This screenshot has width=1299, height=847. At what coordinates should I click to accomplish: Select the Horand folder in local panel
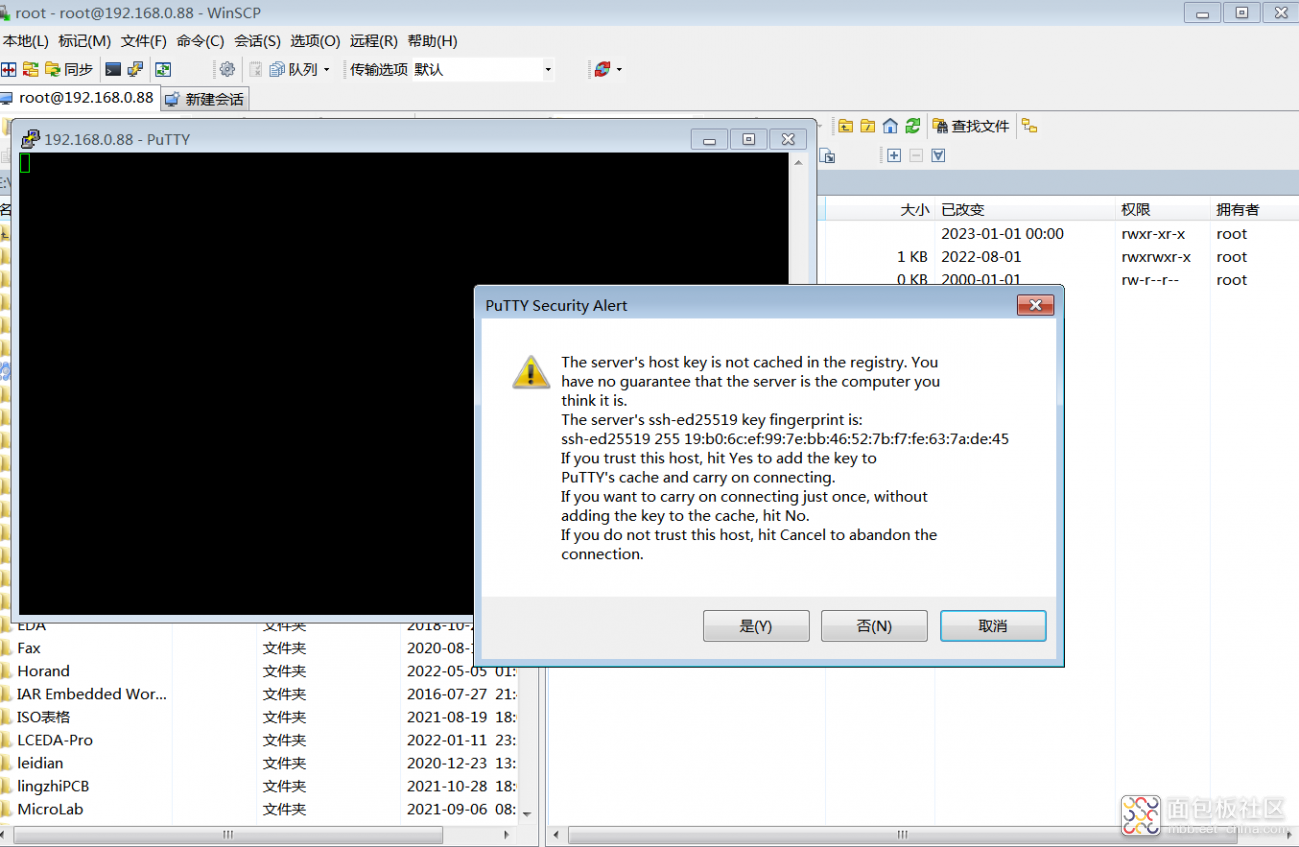click(x=43, y=671)
